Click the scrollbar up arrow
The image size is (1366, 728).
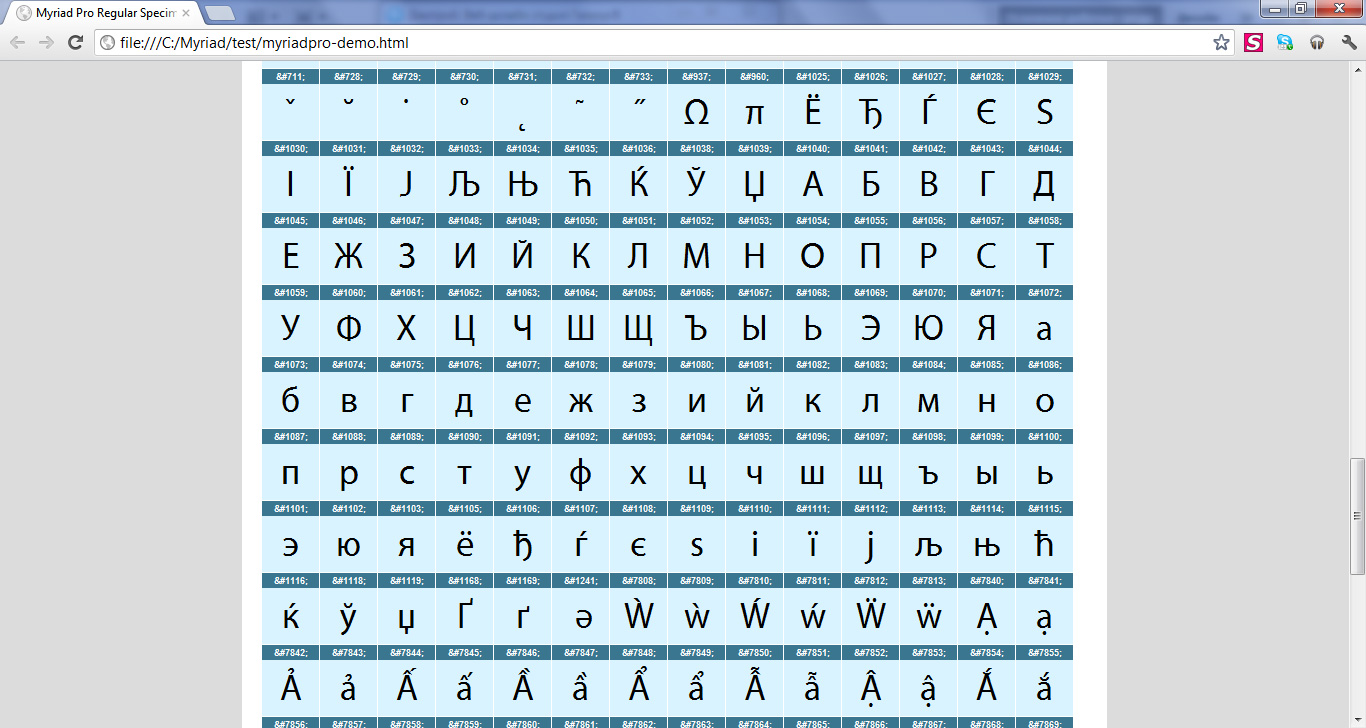pyautogui.click(x=1357, y=68)
